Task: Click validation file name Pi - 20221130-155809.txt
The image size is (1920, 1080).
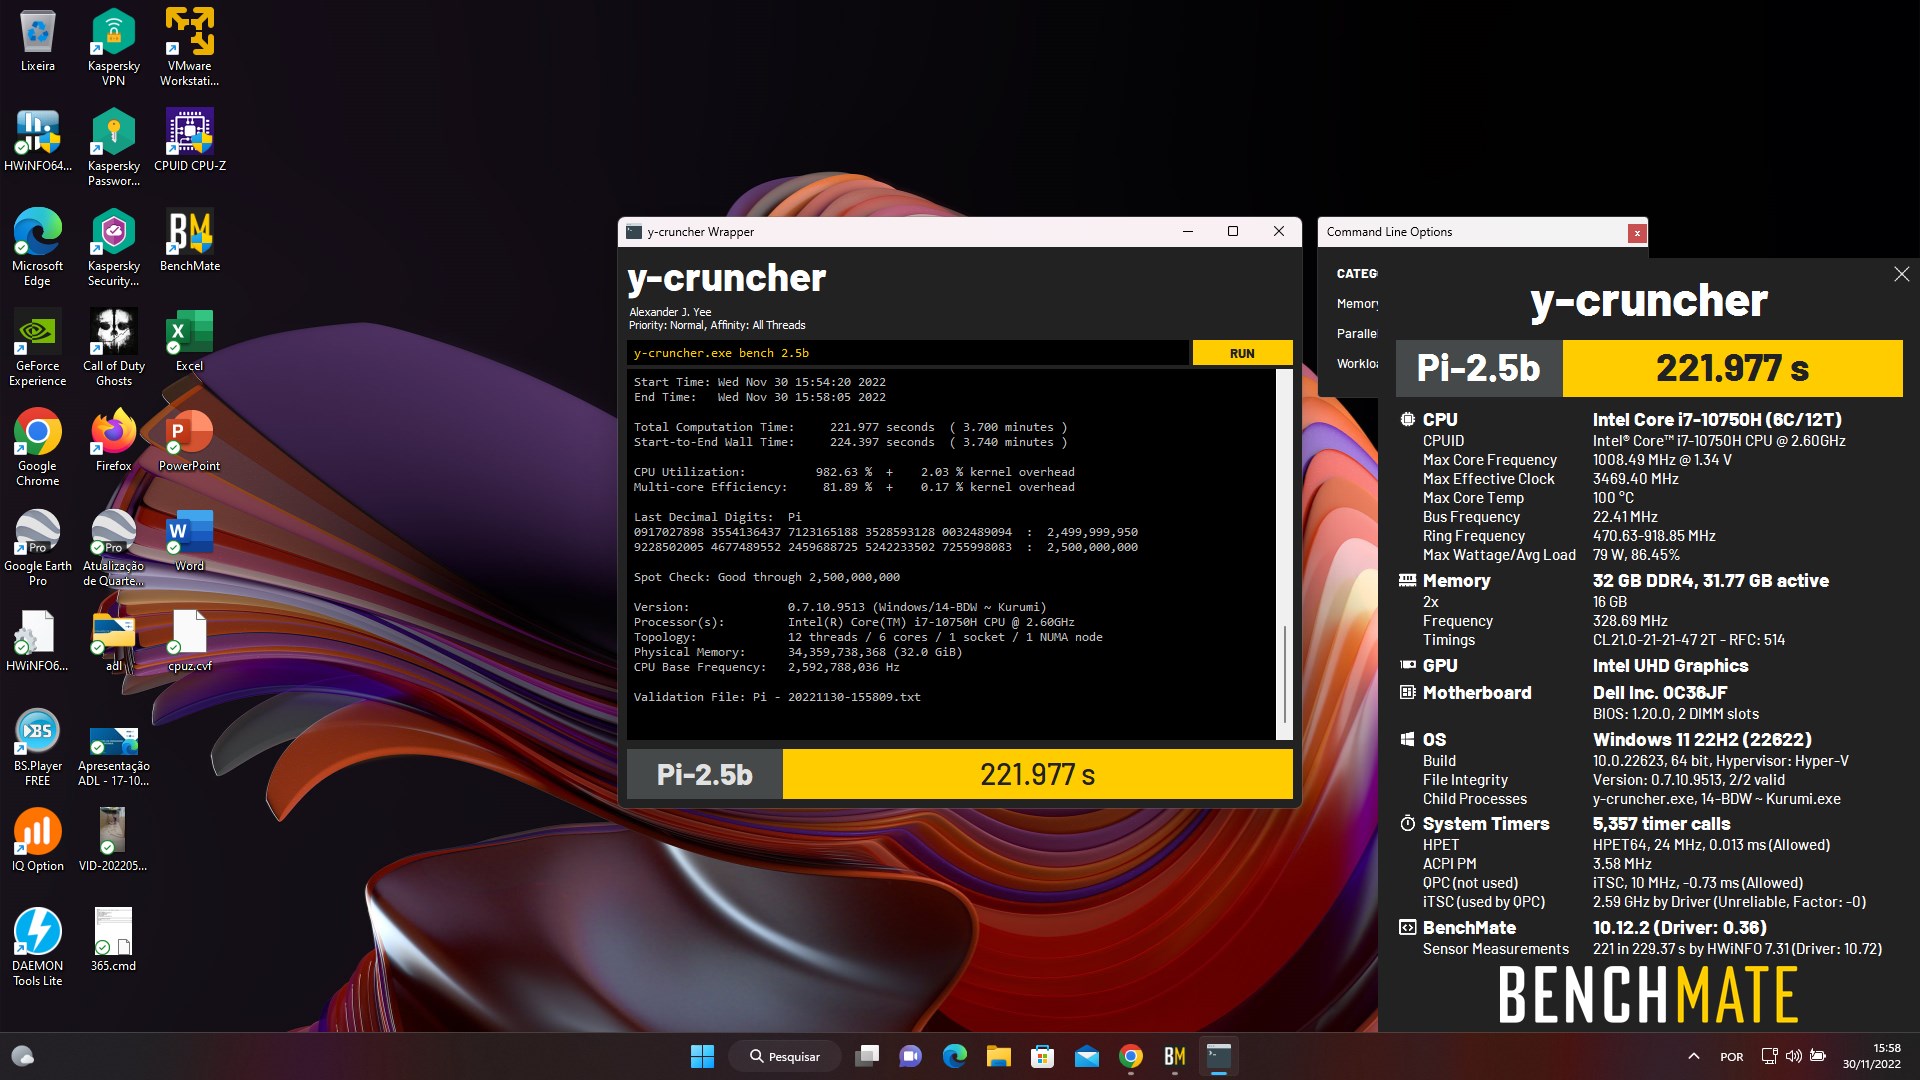Action: click(836, 697)
